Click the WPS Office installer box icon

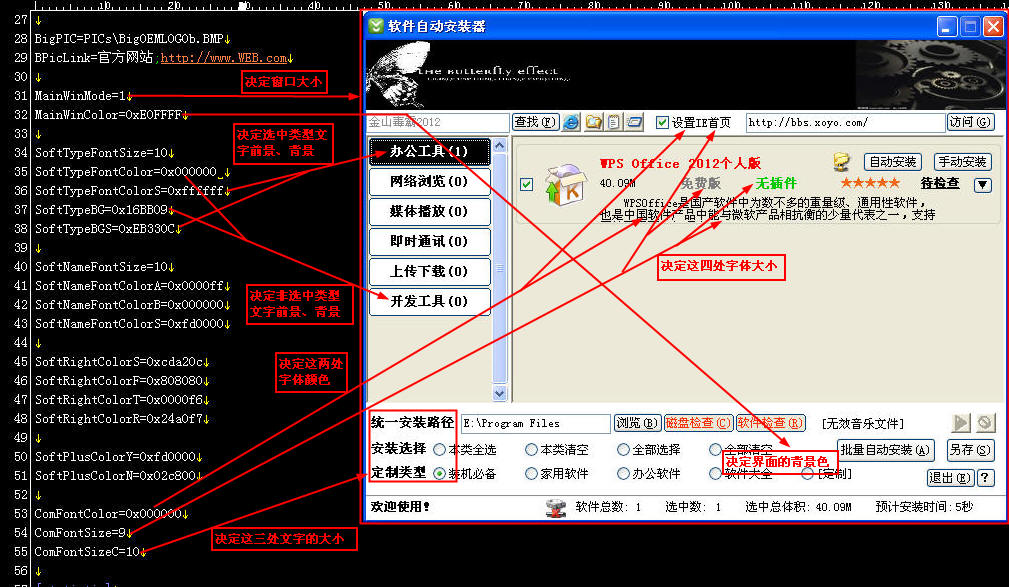564,185
